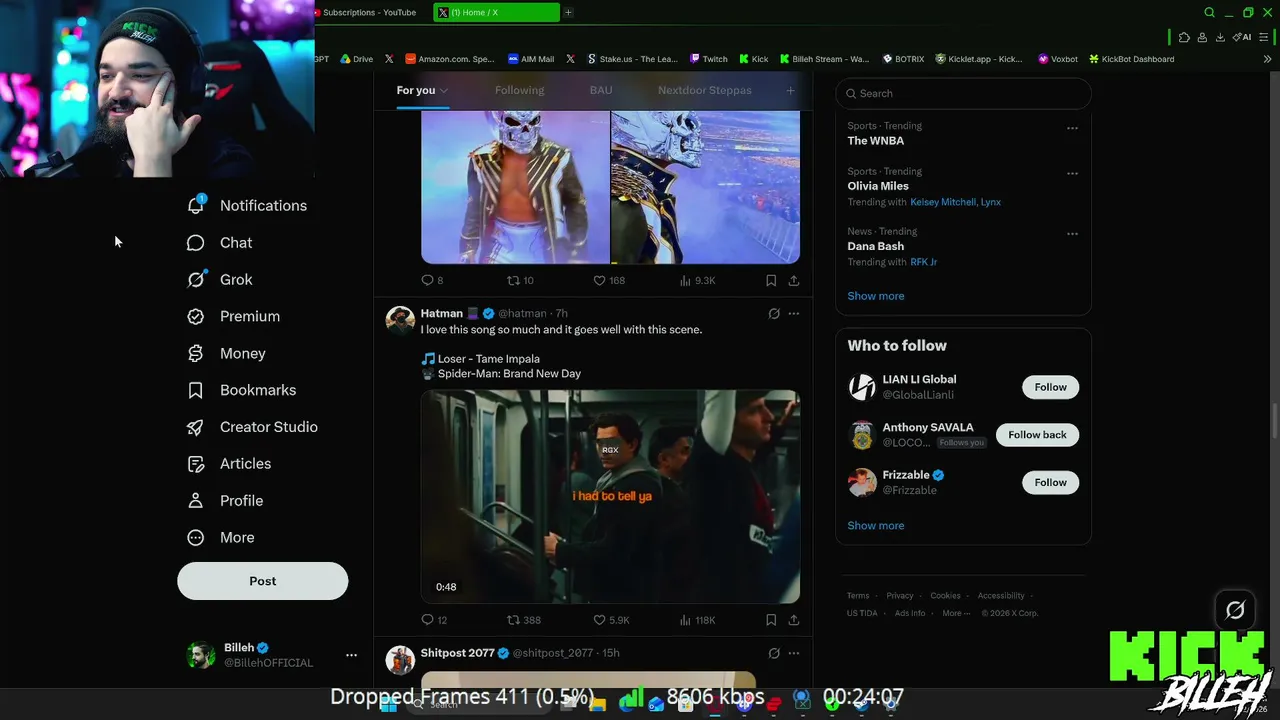The height and width of the screenshot is (720, 1280).
Task: Switch to the BAU tab
Action: point(601,90)
